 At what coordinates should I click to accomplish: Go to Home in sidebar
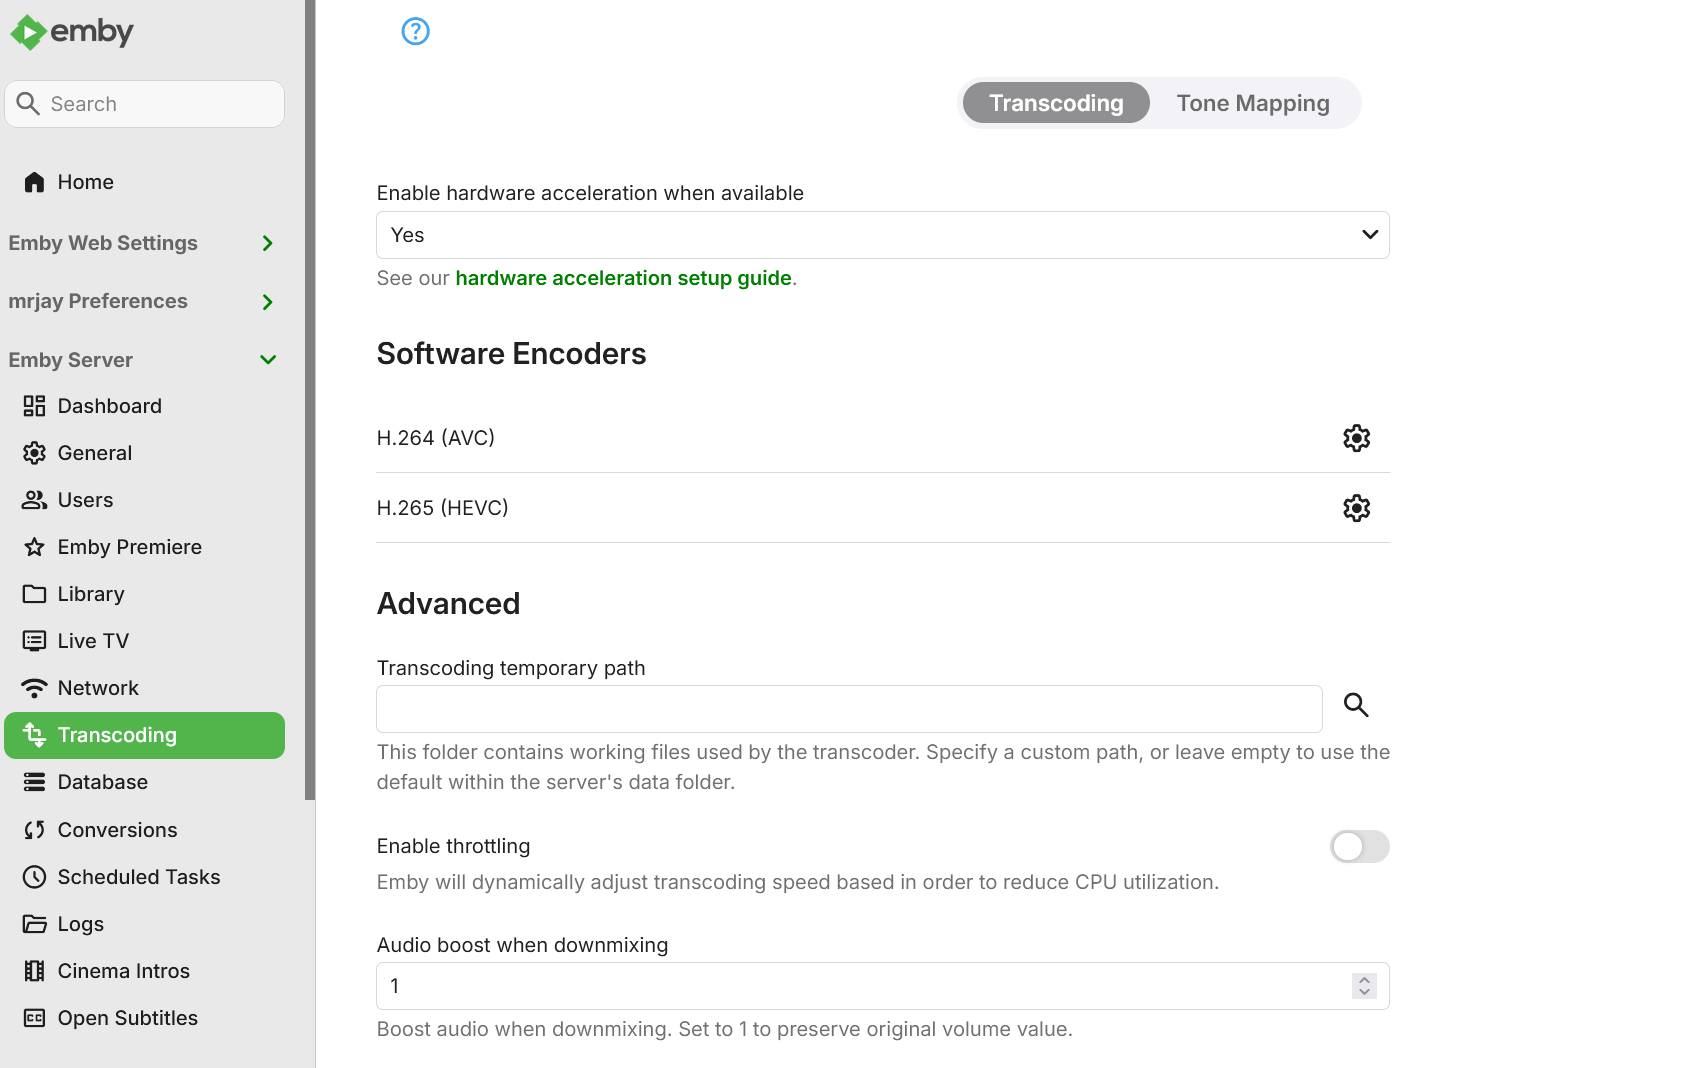(x=85, y=182)
